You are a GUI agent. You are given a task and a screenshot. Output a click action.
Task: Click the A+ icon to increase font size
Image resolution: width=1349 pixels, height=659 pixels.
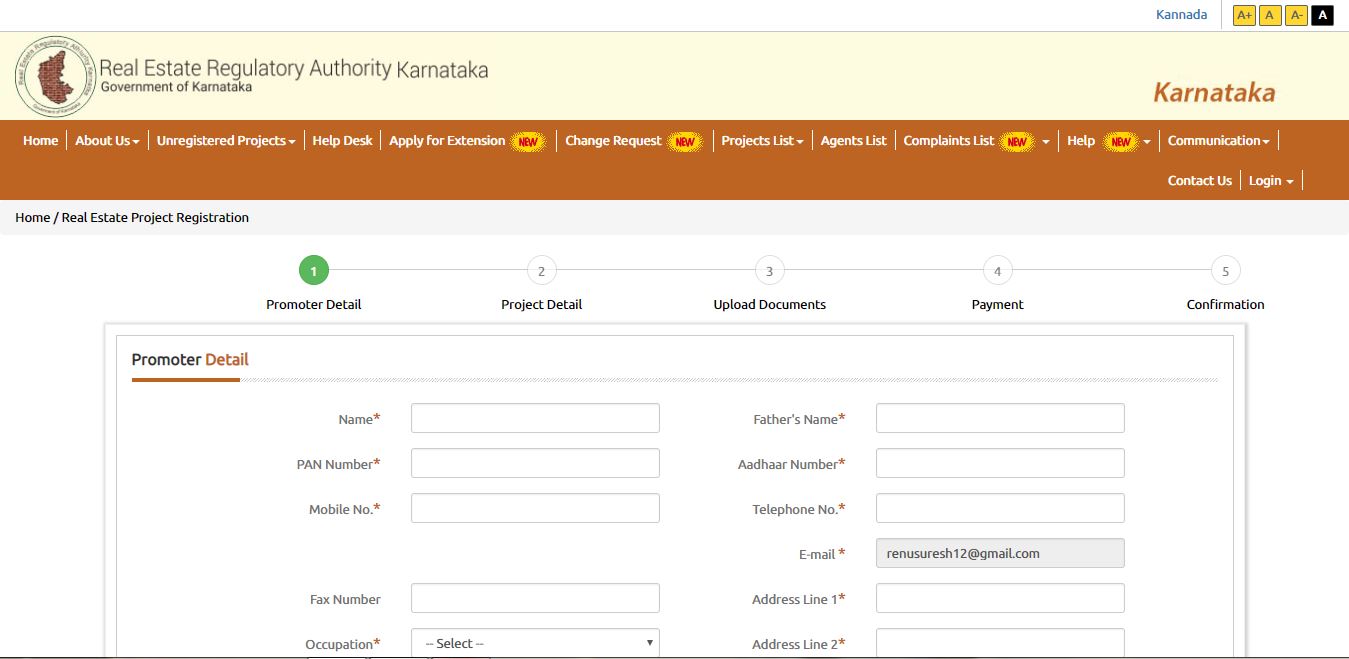click(1243, 15)
